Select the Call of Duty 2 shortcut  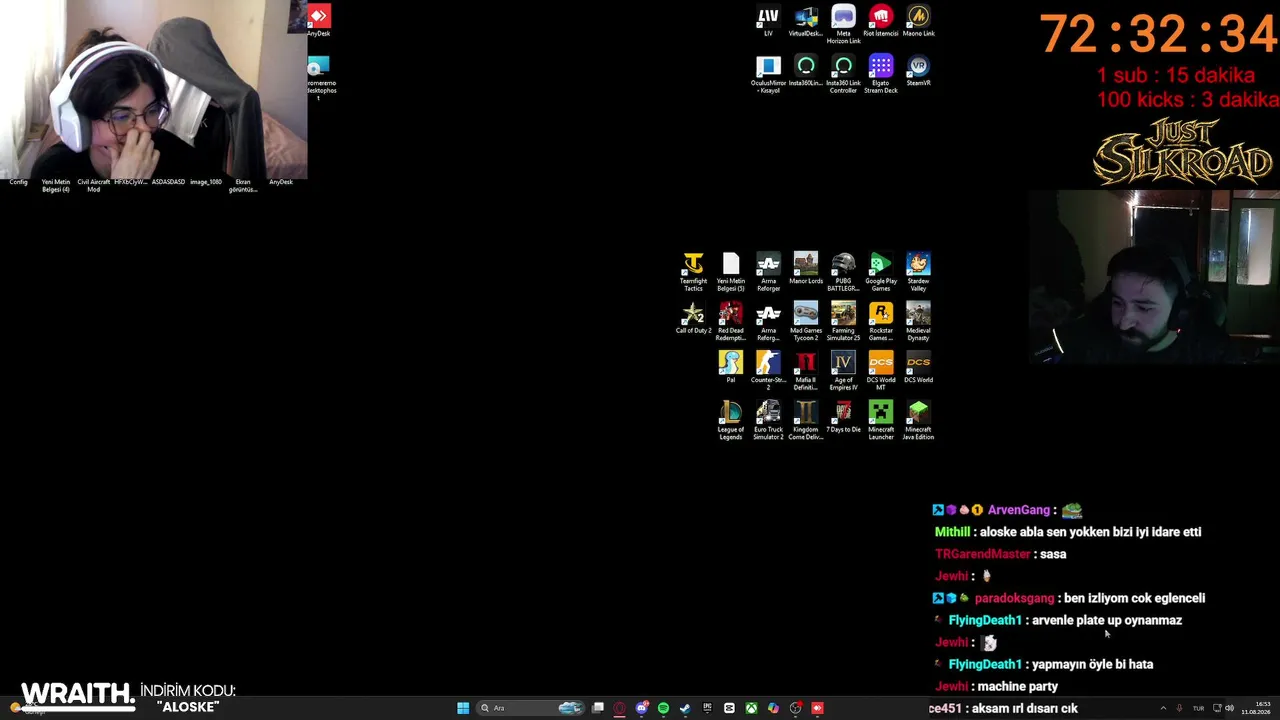(693, 318)
